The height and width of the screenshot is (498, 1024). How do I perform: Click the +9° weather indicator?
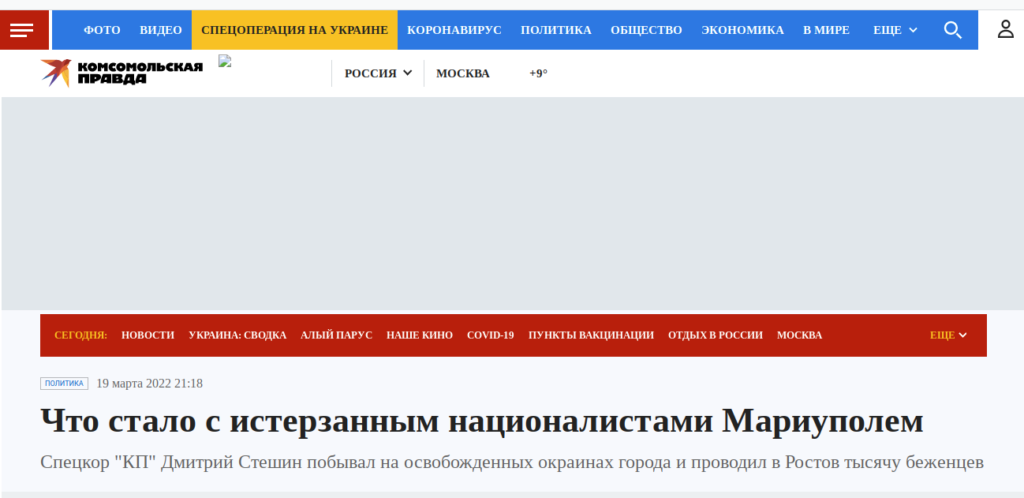pyautogui.click(x=538, y=73)
